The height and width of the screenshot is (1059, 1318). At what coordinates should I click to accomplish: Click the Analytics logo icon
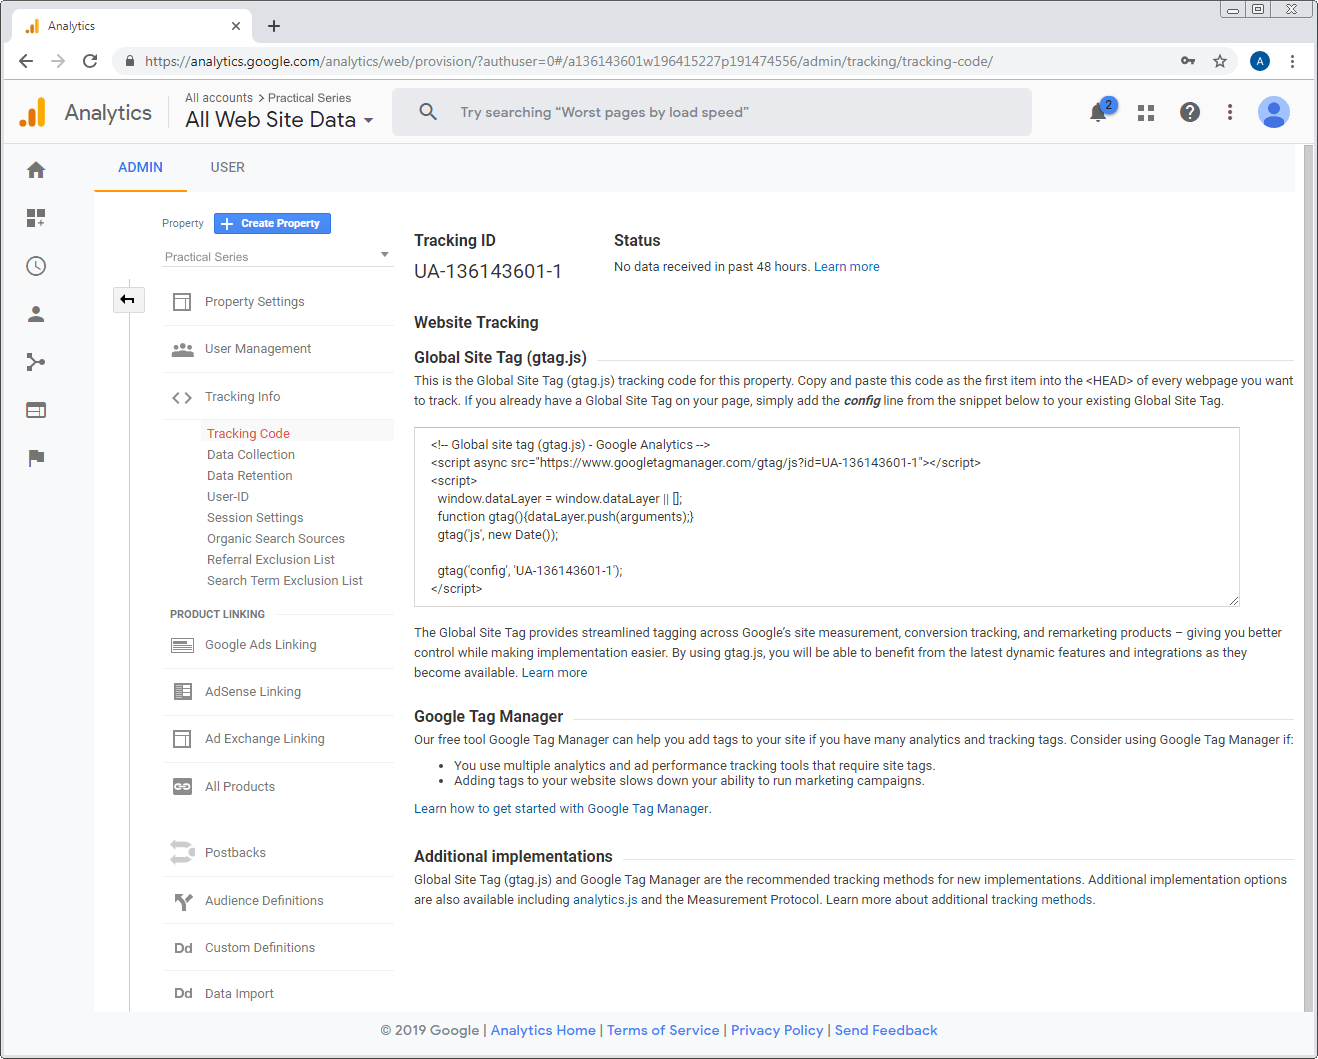pyautogui.click(x=33, y=112)
